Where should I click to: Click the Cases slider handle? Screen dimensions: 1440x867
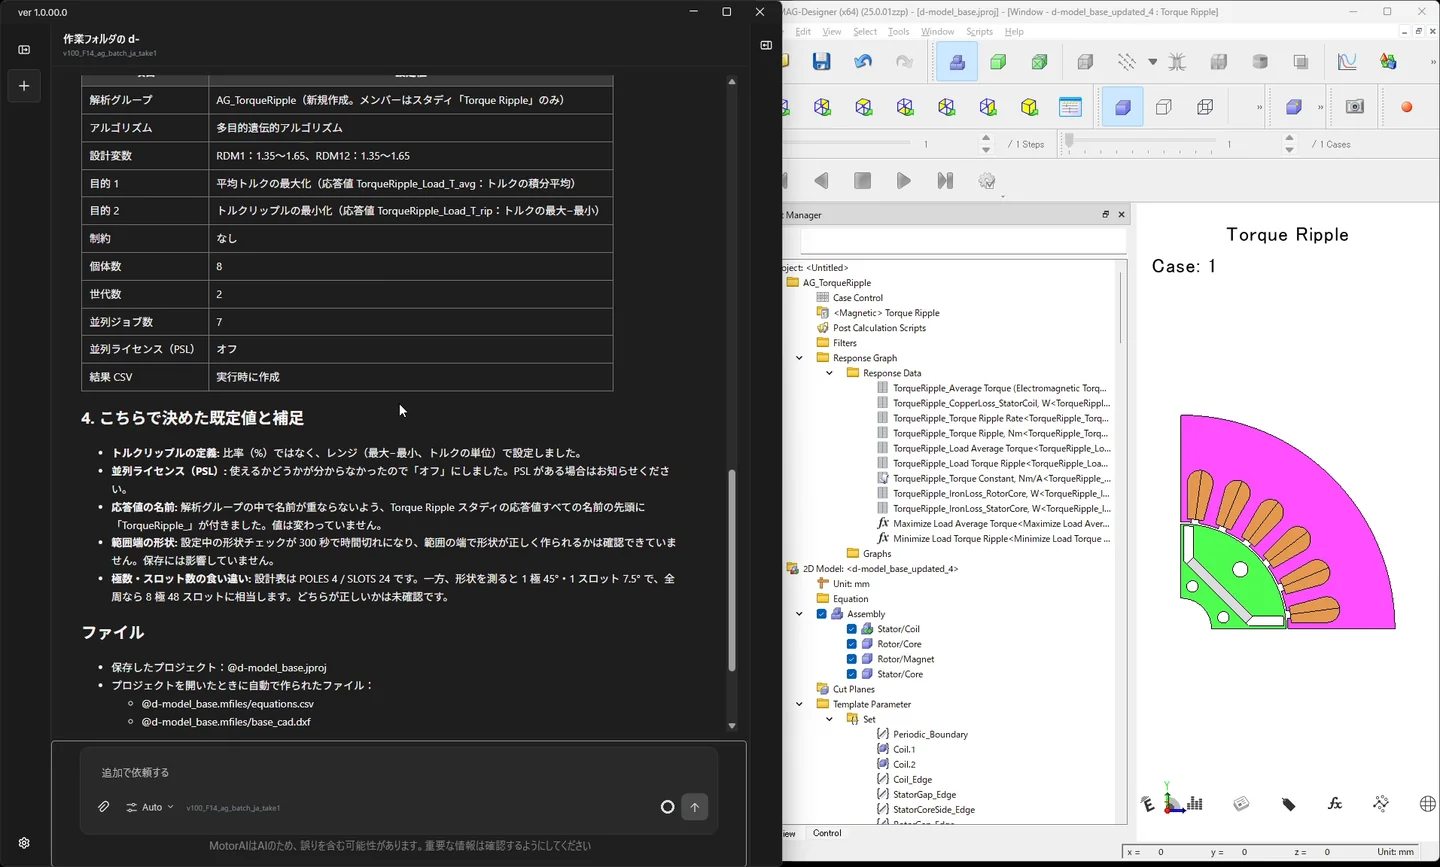point(1069,142)
